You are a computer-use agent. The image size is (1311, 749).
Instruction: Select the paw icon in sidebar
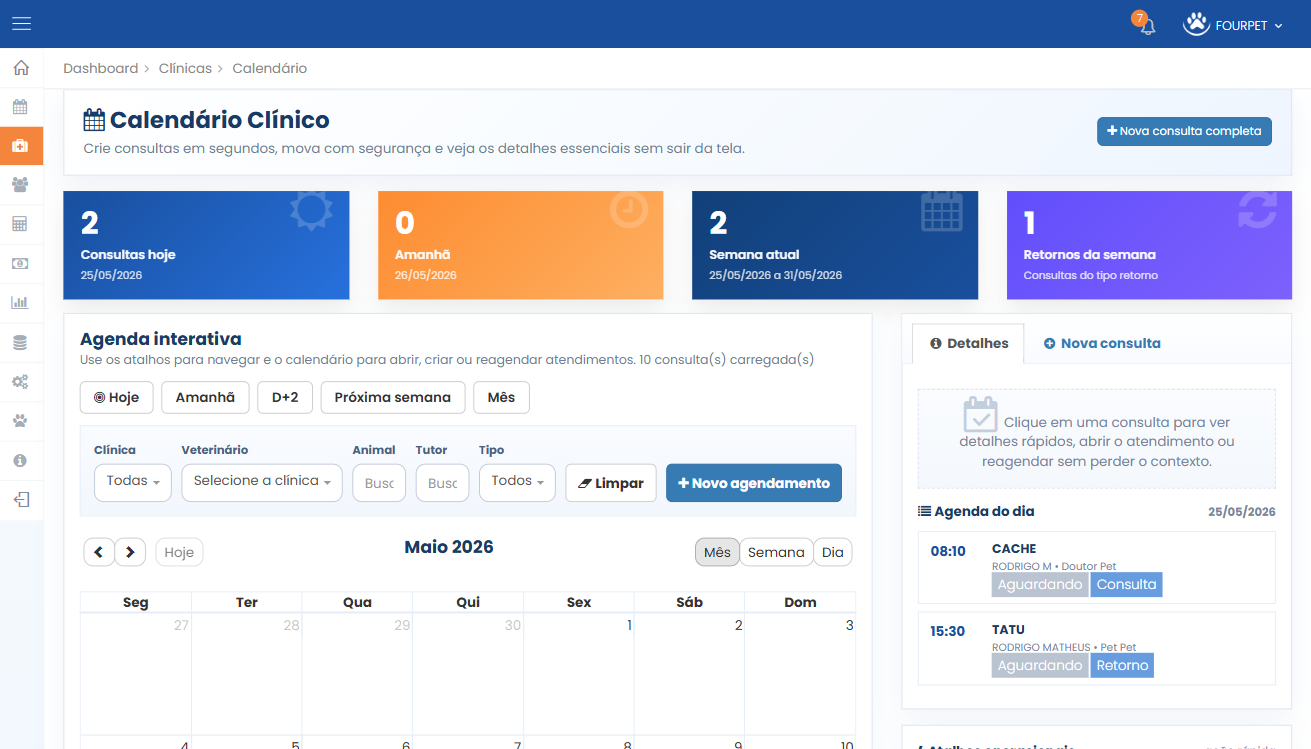21,420
